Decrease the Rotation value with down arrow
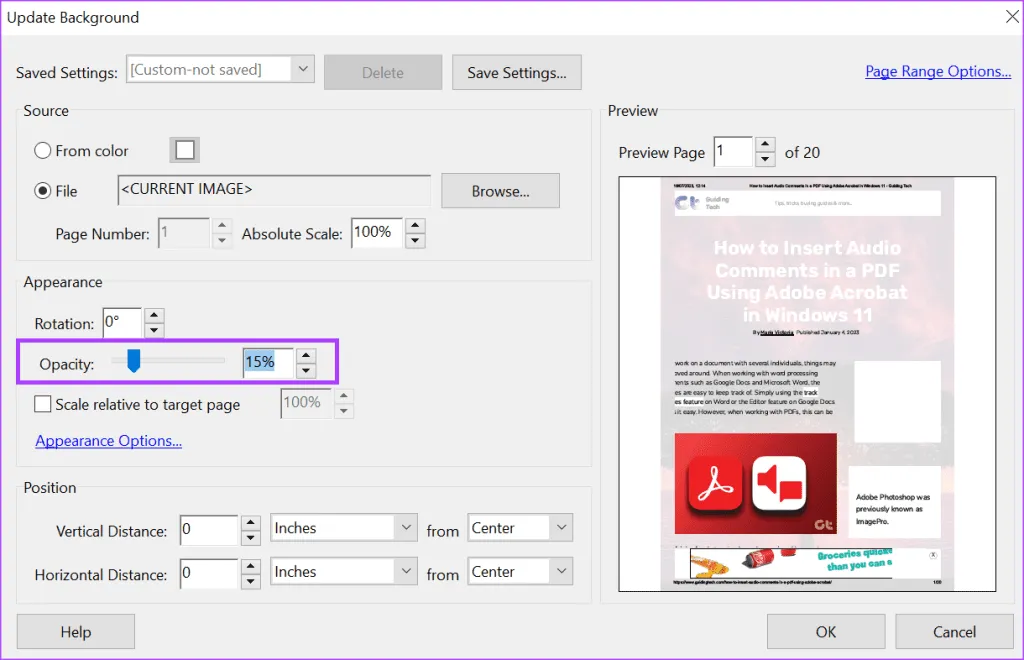1024x660 pixels. 153,331
